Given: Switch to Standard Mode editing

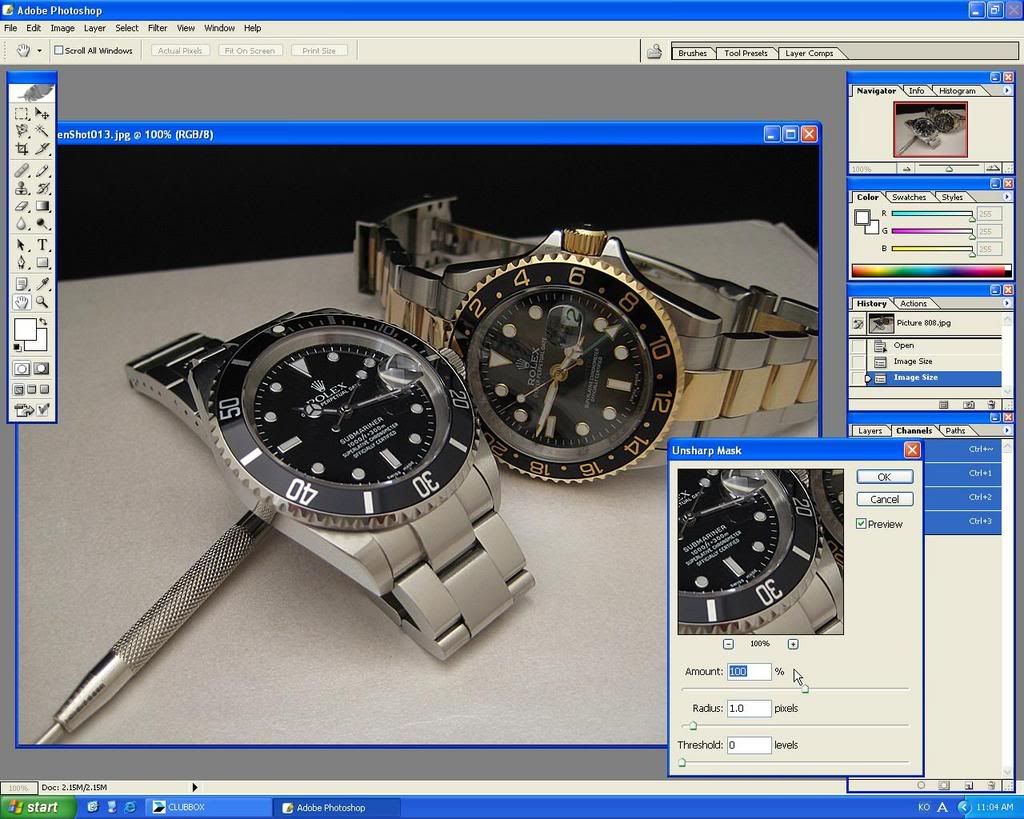Looking at the screenshot, I should tap(22, 369).
